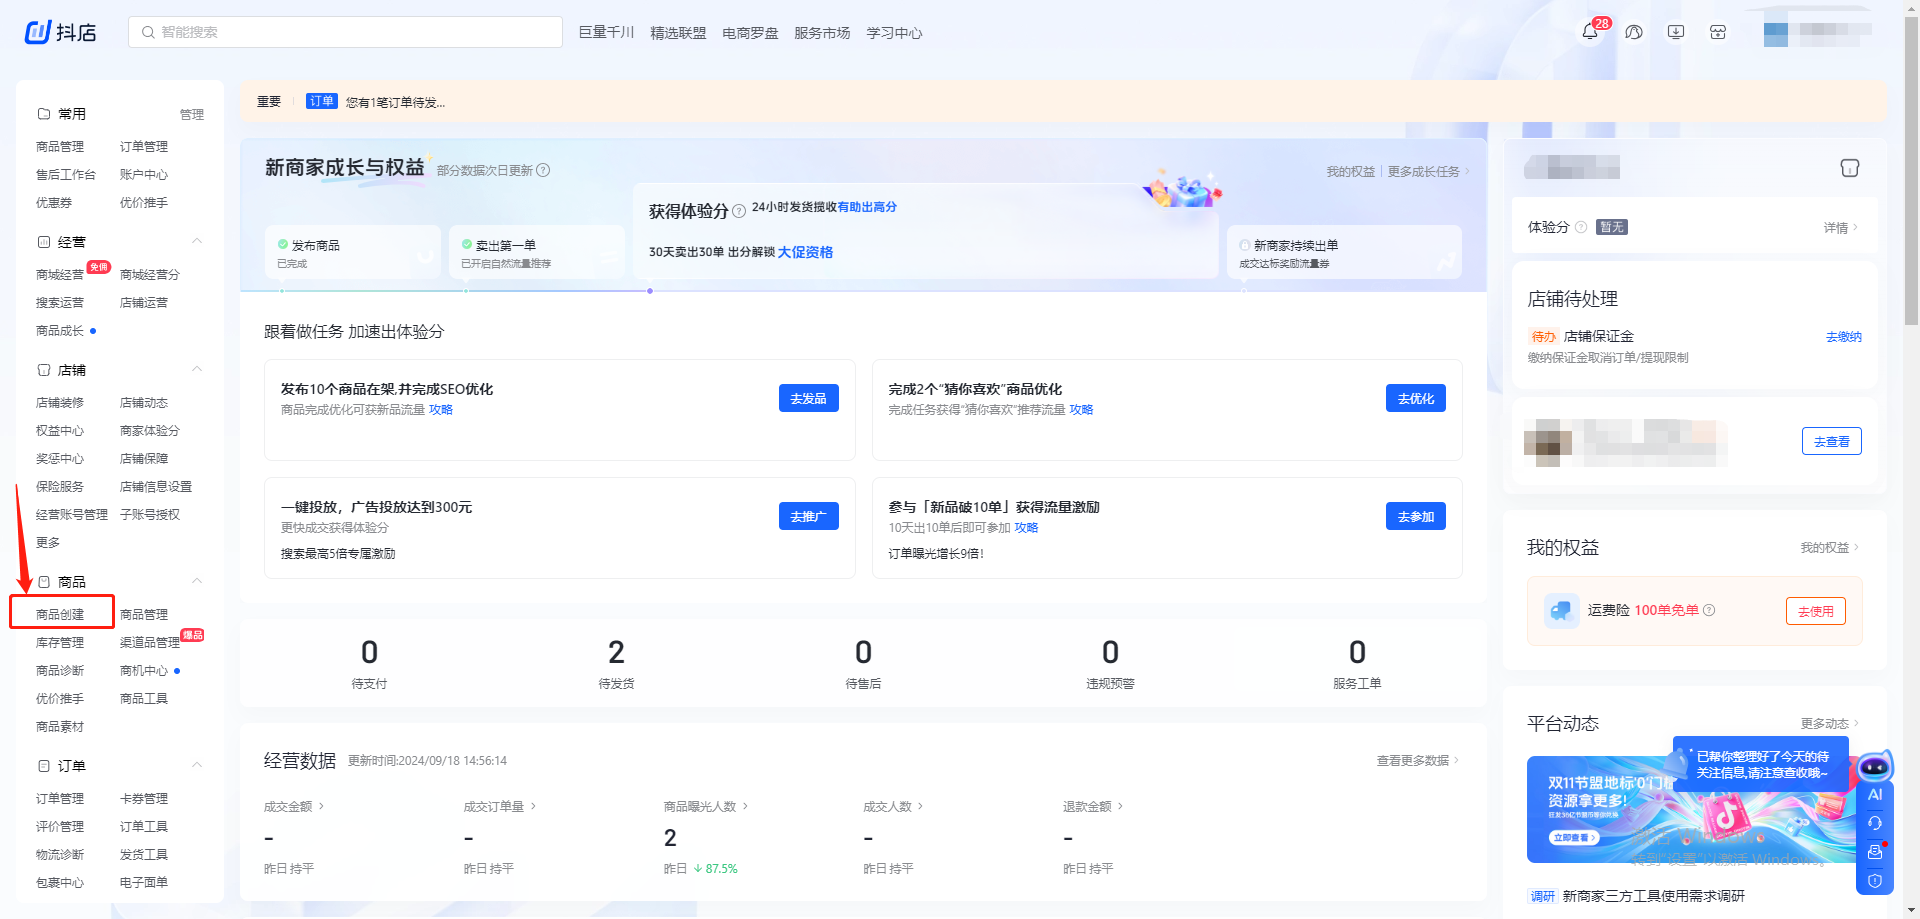This screenshot has width=1920, height=919.
Task: Click the 待支付 count
Action: [x=369, y=653]
